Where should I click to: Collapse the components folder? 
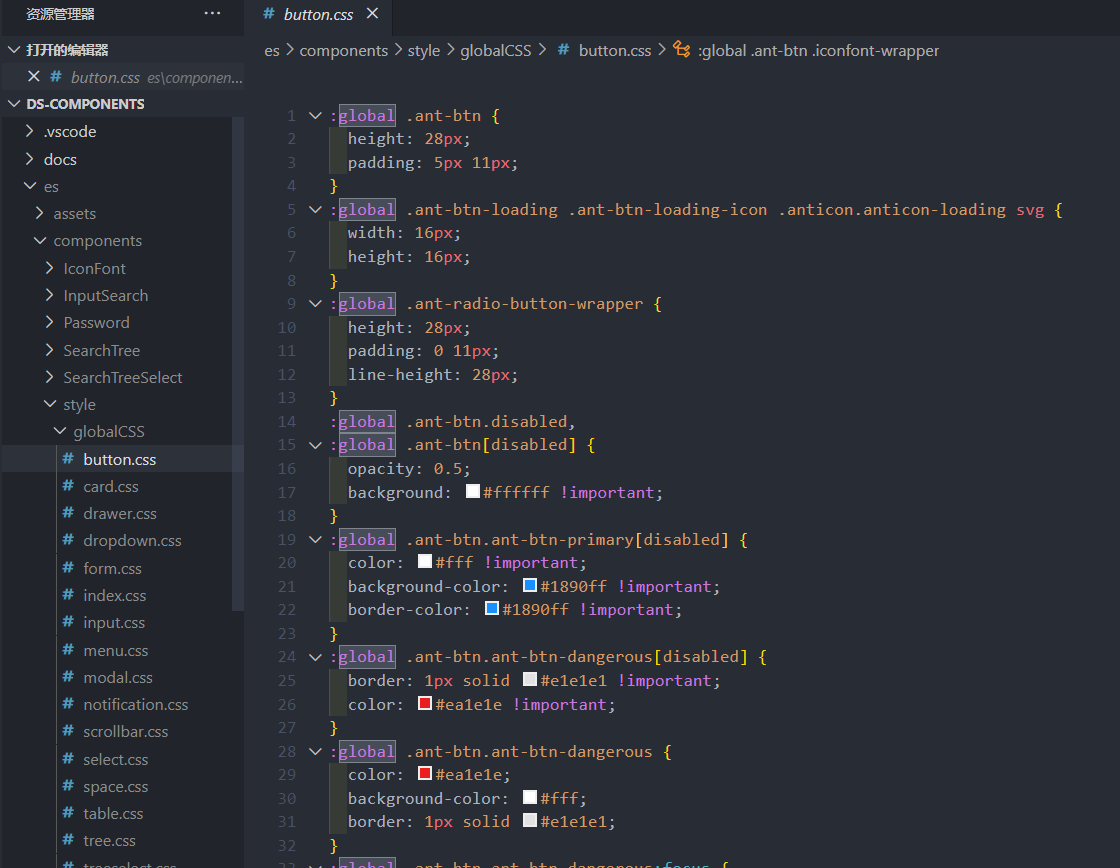[x=40, y=240]
